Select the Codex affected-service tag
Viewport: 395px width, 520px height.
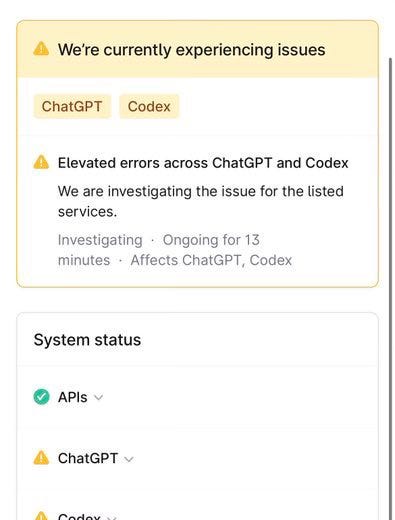point(149,106)
